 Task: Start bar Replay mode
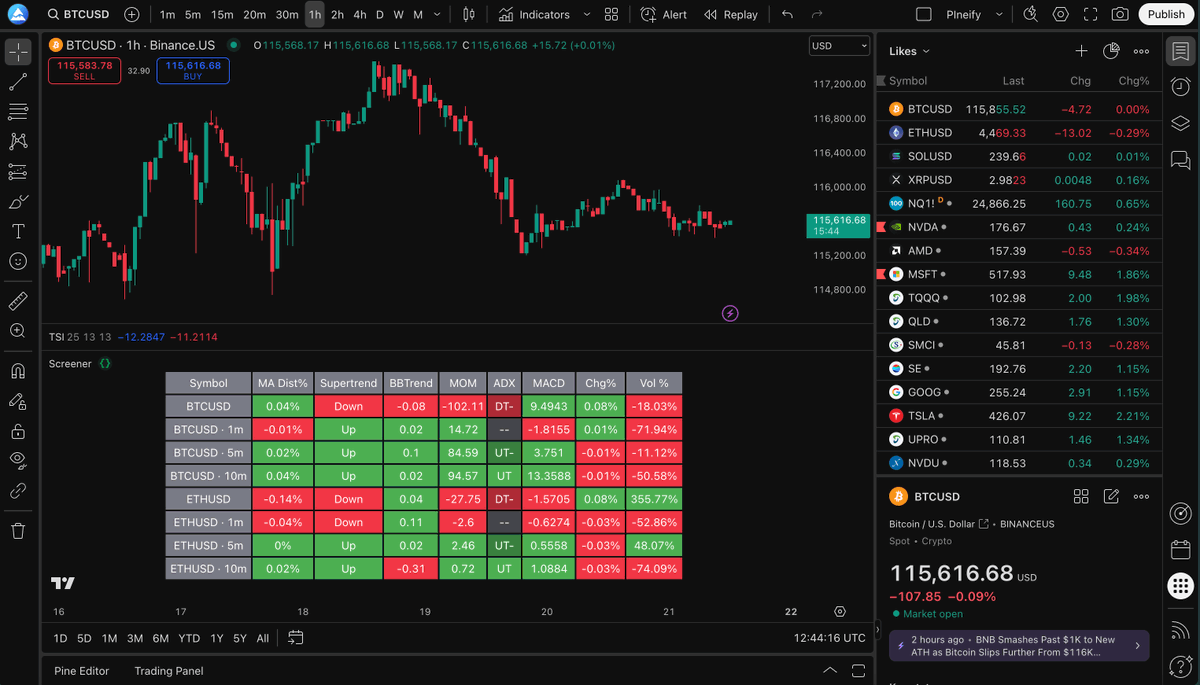(731, 14)
